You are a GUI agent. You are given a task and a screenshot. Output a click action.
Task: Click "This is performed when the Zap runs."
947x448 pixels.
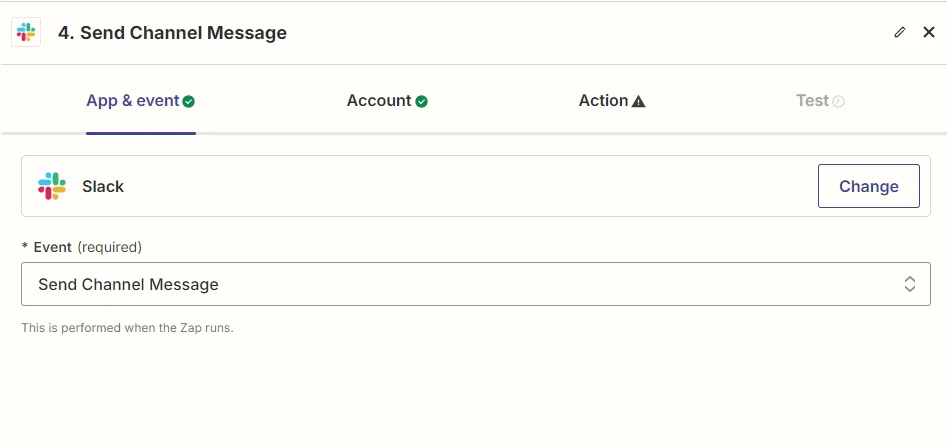point(127,328)
